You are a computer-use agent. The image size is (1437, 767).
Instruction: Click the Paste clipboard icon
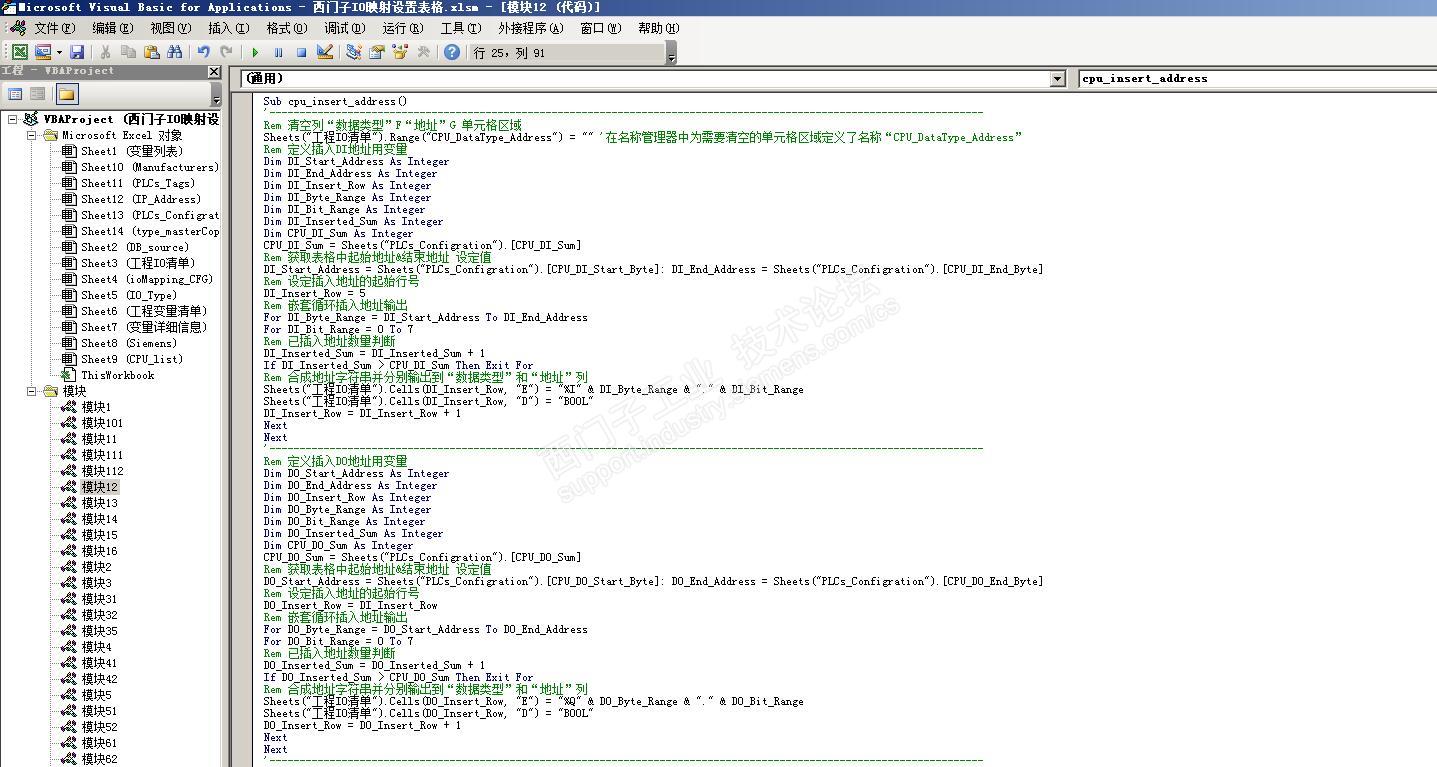151,52
